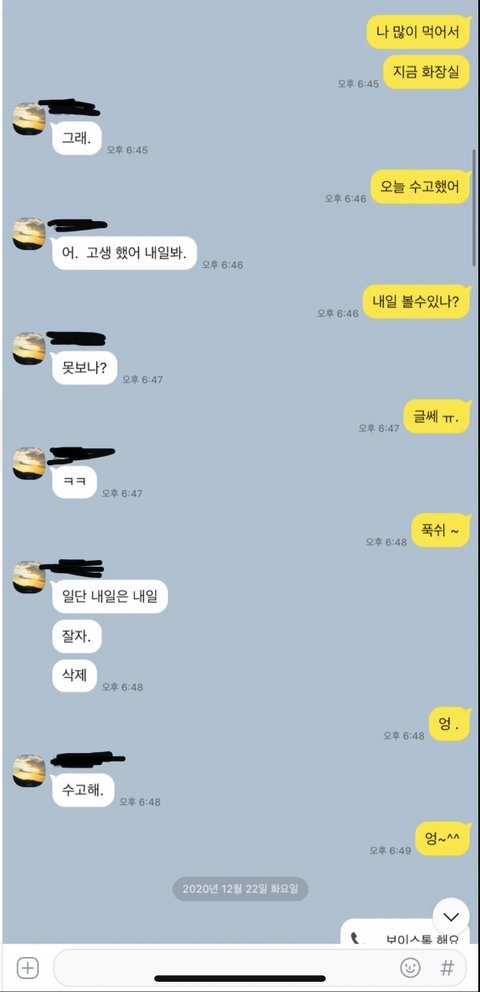The height and width of the screenshot is (992, 480).
Task: Jump to latest with the down chevron
Action: (451, 916)
